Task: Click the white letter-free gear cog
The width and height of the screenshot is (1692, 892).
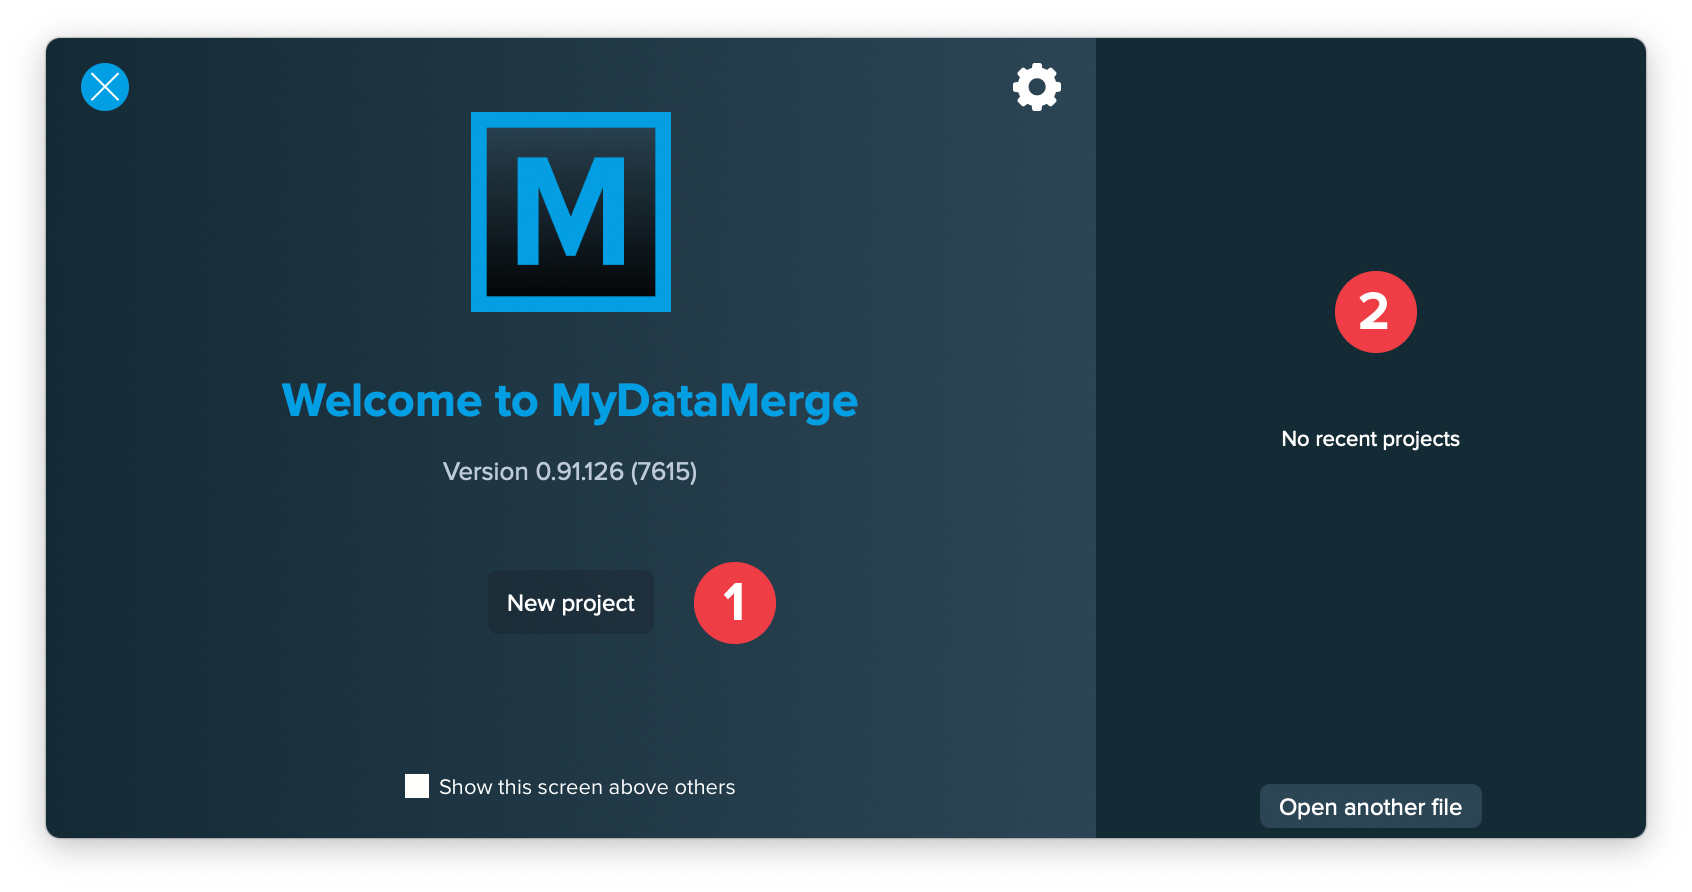Action: (1036, 87)
